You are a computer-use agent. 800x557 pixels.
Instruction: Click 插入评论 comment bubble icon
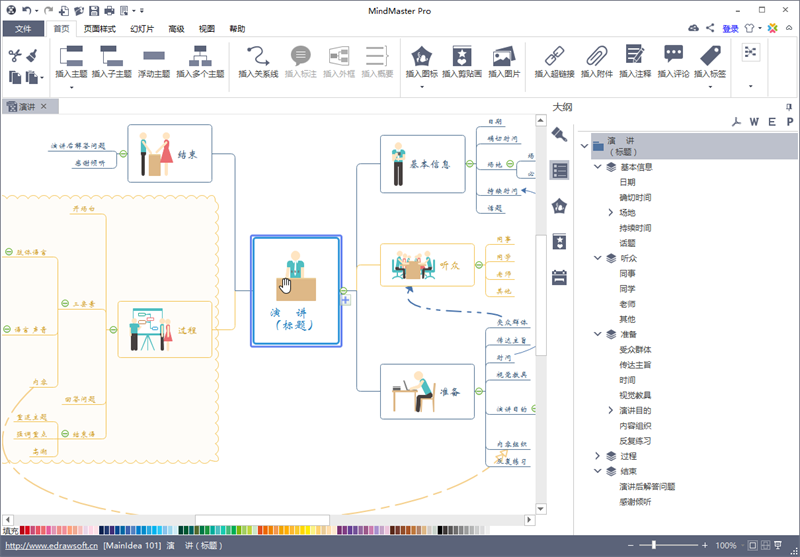click(673, 54)
